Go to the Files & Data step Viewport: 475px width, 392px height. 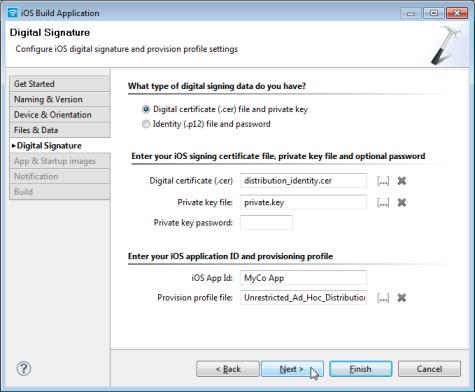[x=60, y=130]
